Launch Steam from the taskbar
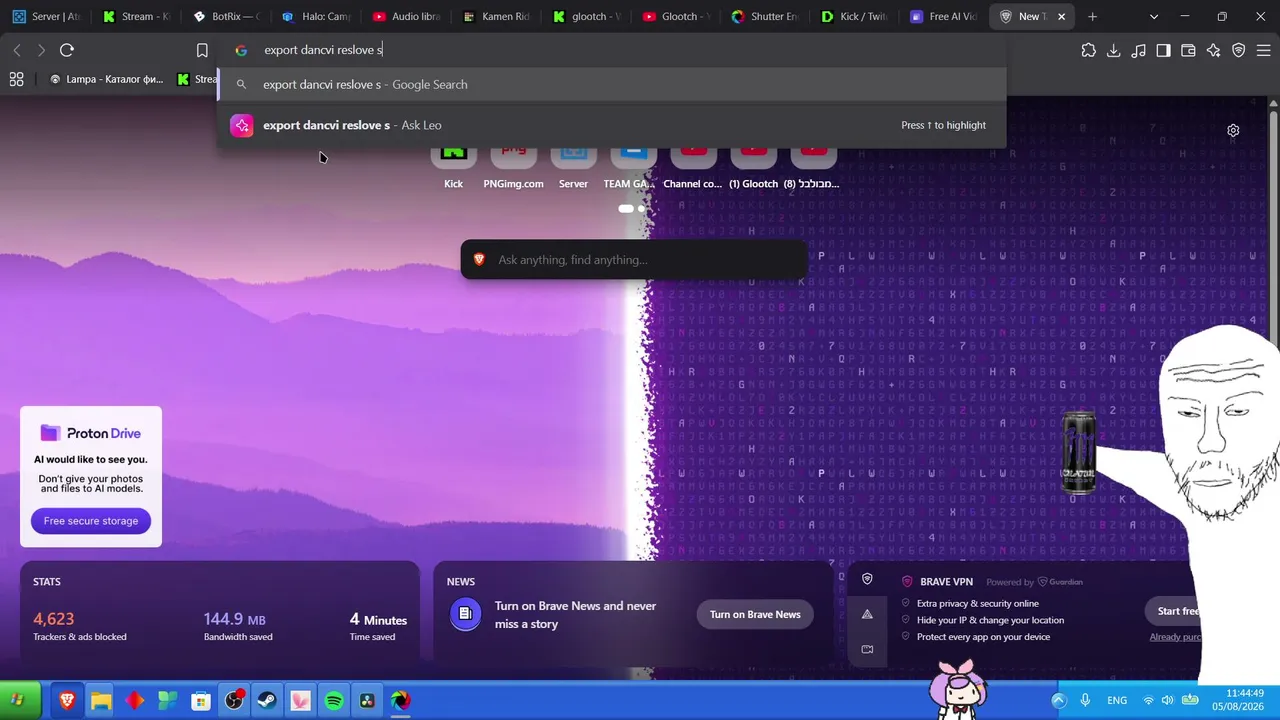Viewport: 1280px width, 720px height. tap(267, 700)
